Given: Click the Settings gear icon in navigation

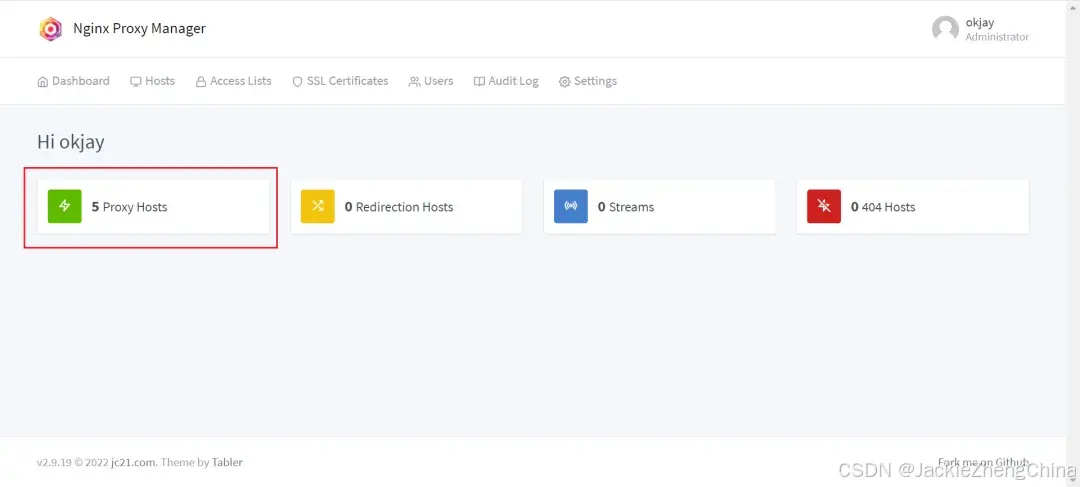Looking at the screenshot, I should tap(564, 81).
